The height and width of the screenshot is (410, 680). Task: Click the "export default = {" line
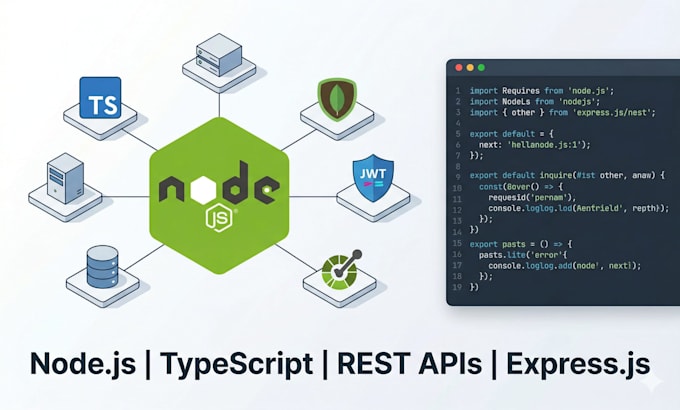[x=512, y=134]
